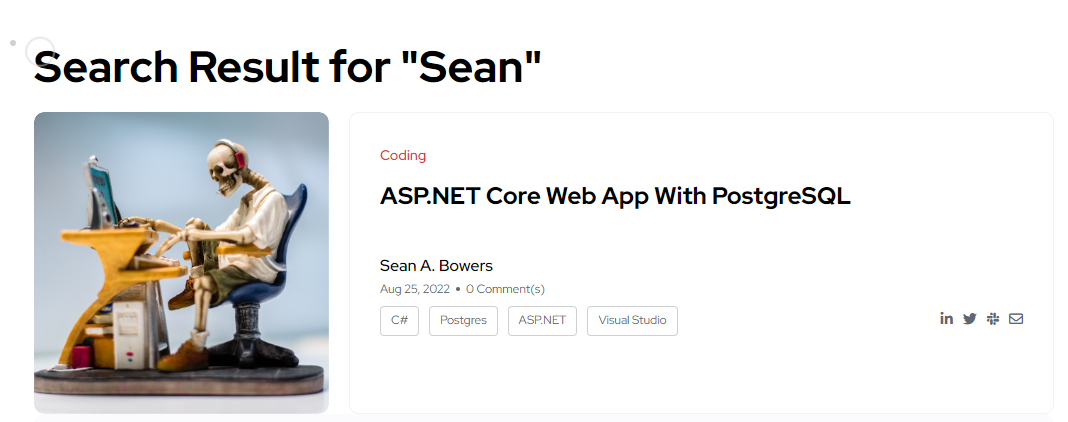This screenshot has width=1068, height=422.
Task: Share the article via Twitter bird icon
Action: 970,319
